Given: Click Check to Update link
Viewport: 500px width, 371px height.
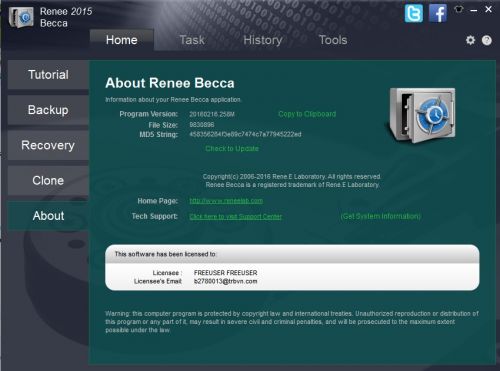Looking at the screenshot, I should coord(232,148).
